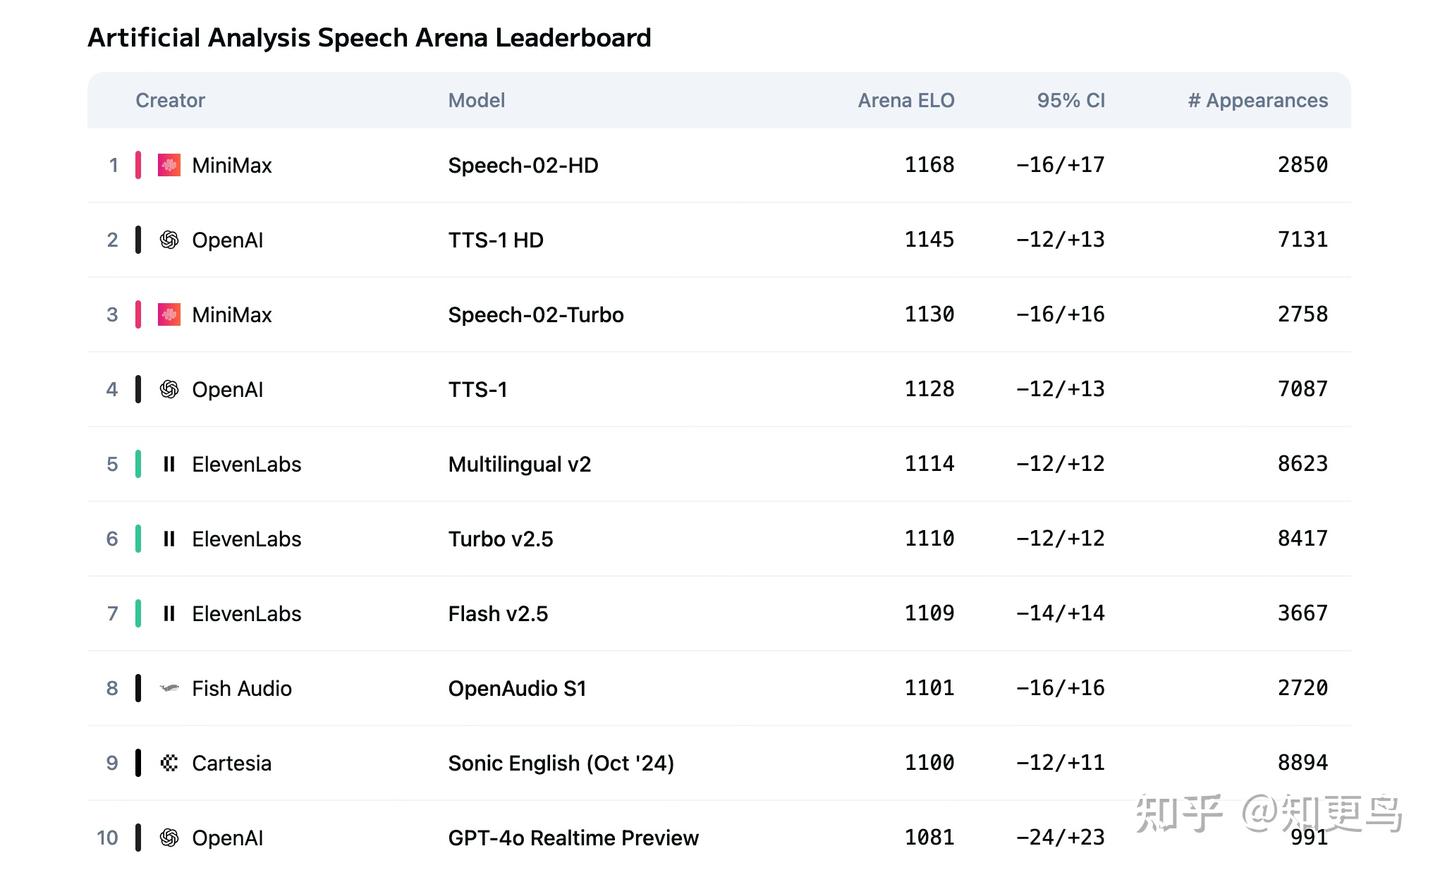Click MiniMax logo beside Speech-02-Turbo row
Viewport: 1440px width, 870px height.
[x=169, y=315]
